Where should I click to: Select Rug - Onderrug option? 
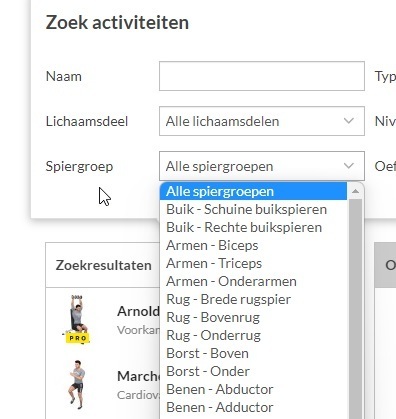(253, 335)
